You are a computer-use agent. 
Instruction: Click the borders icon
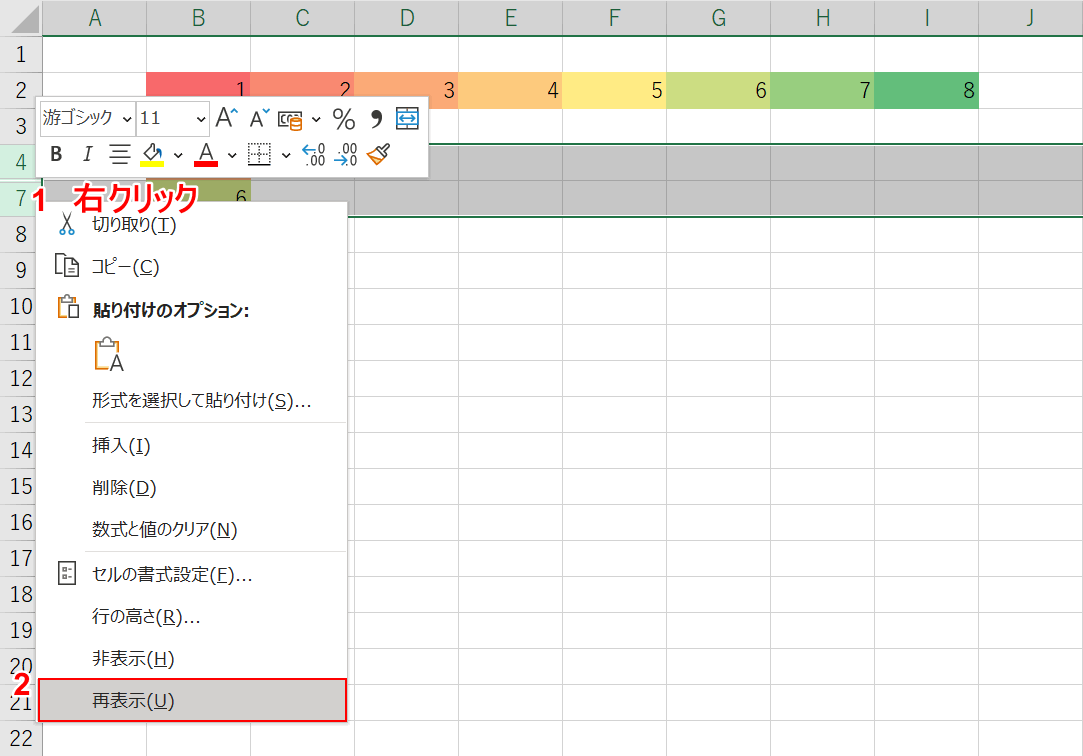click(259, 154)
